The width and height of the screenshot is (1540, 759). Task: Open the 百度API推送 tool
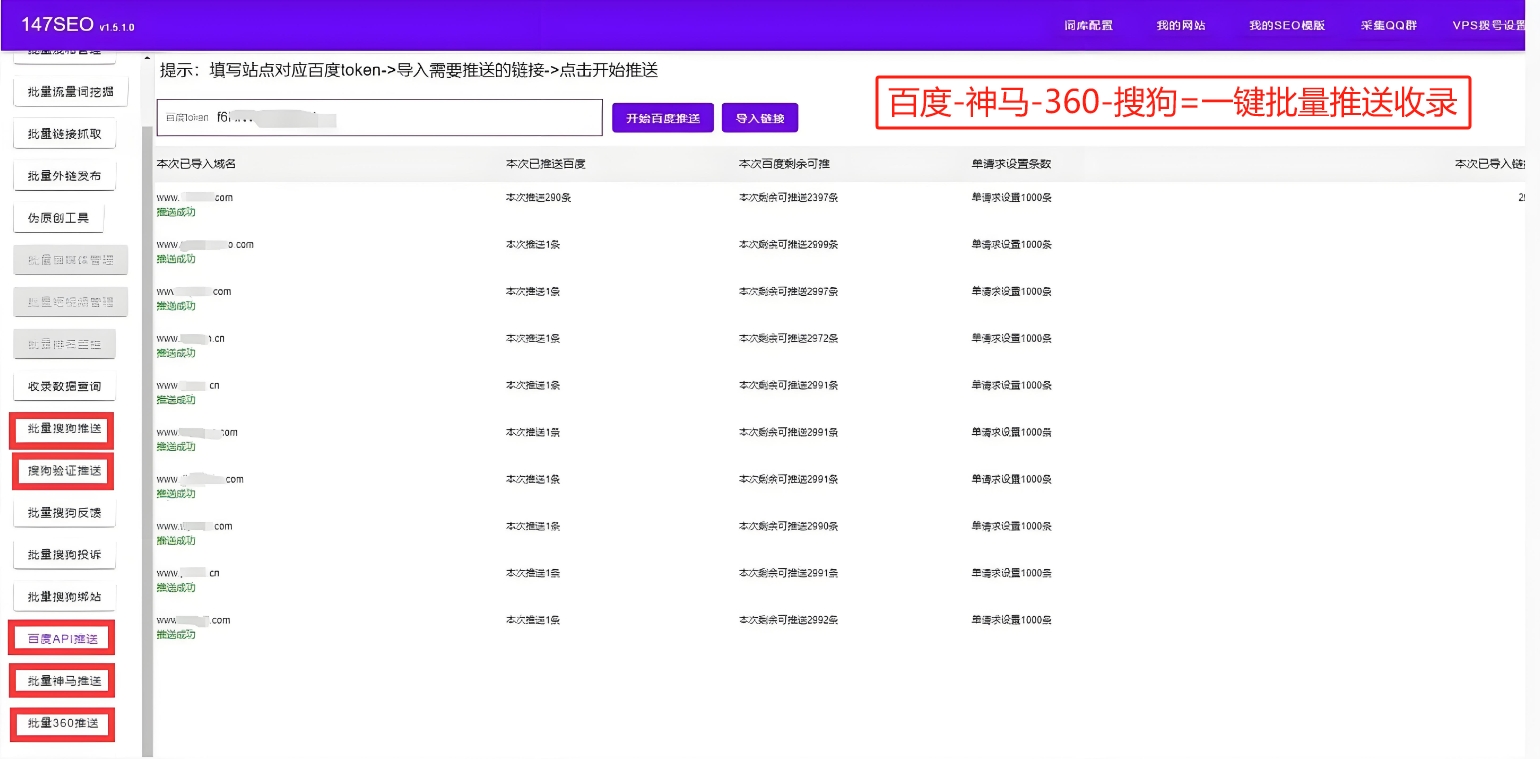(x=62, y=637)
